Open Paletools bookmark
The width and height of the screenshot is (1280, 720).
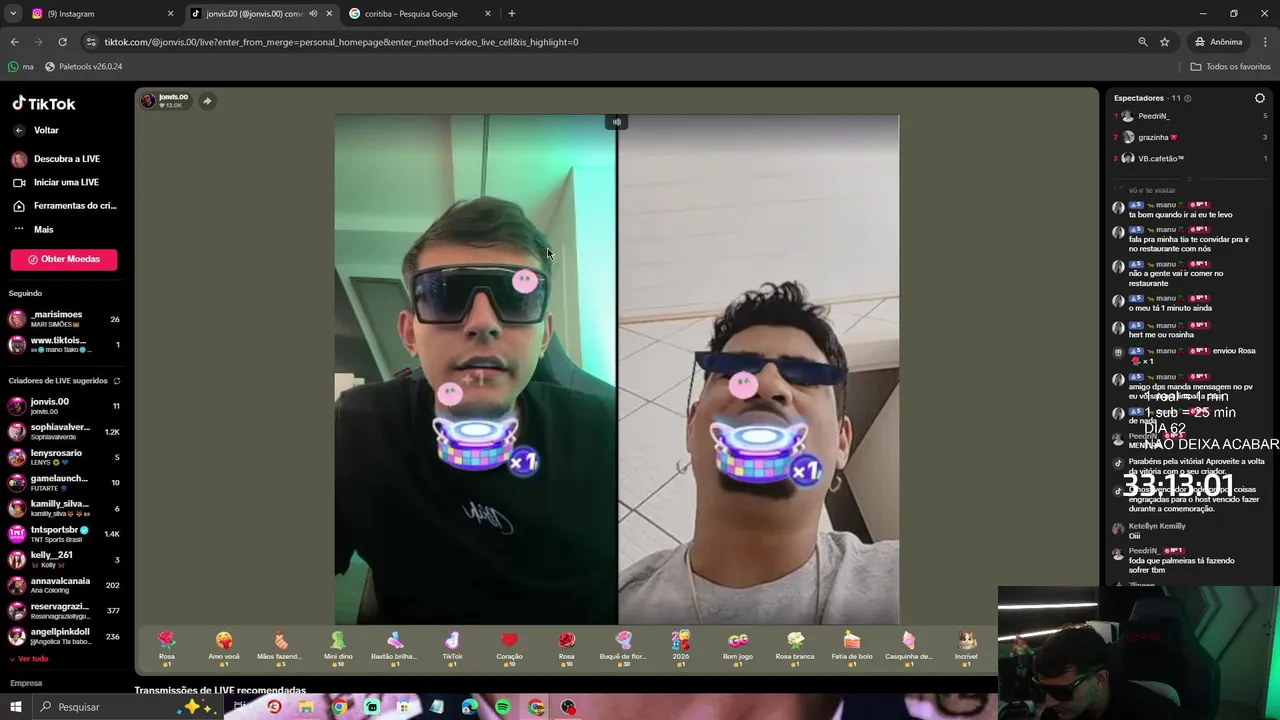pyautogui.click(x=84, y=67)
